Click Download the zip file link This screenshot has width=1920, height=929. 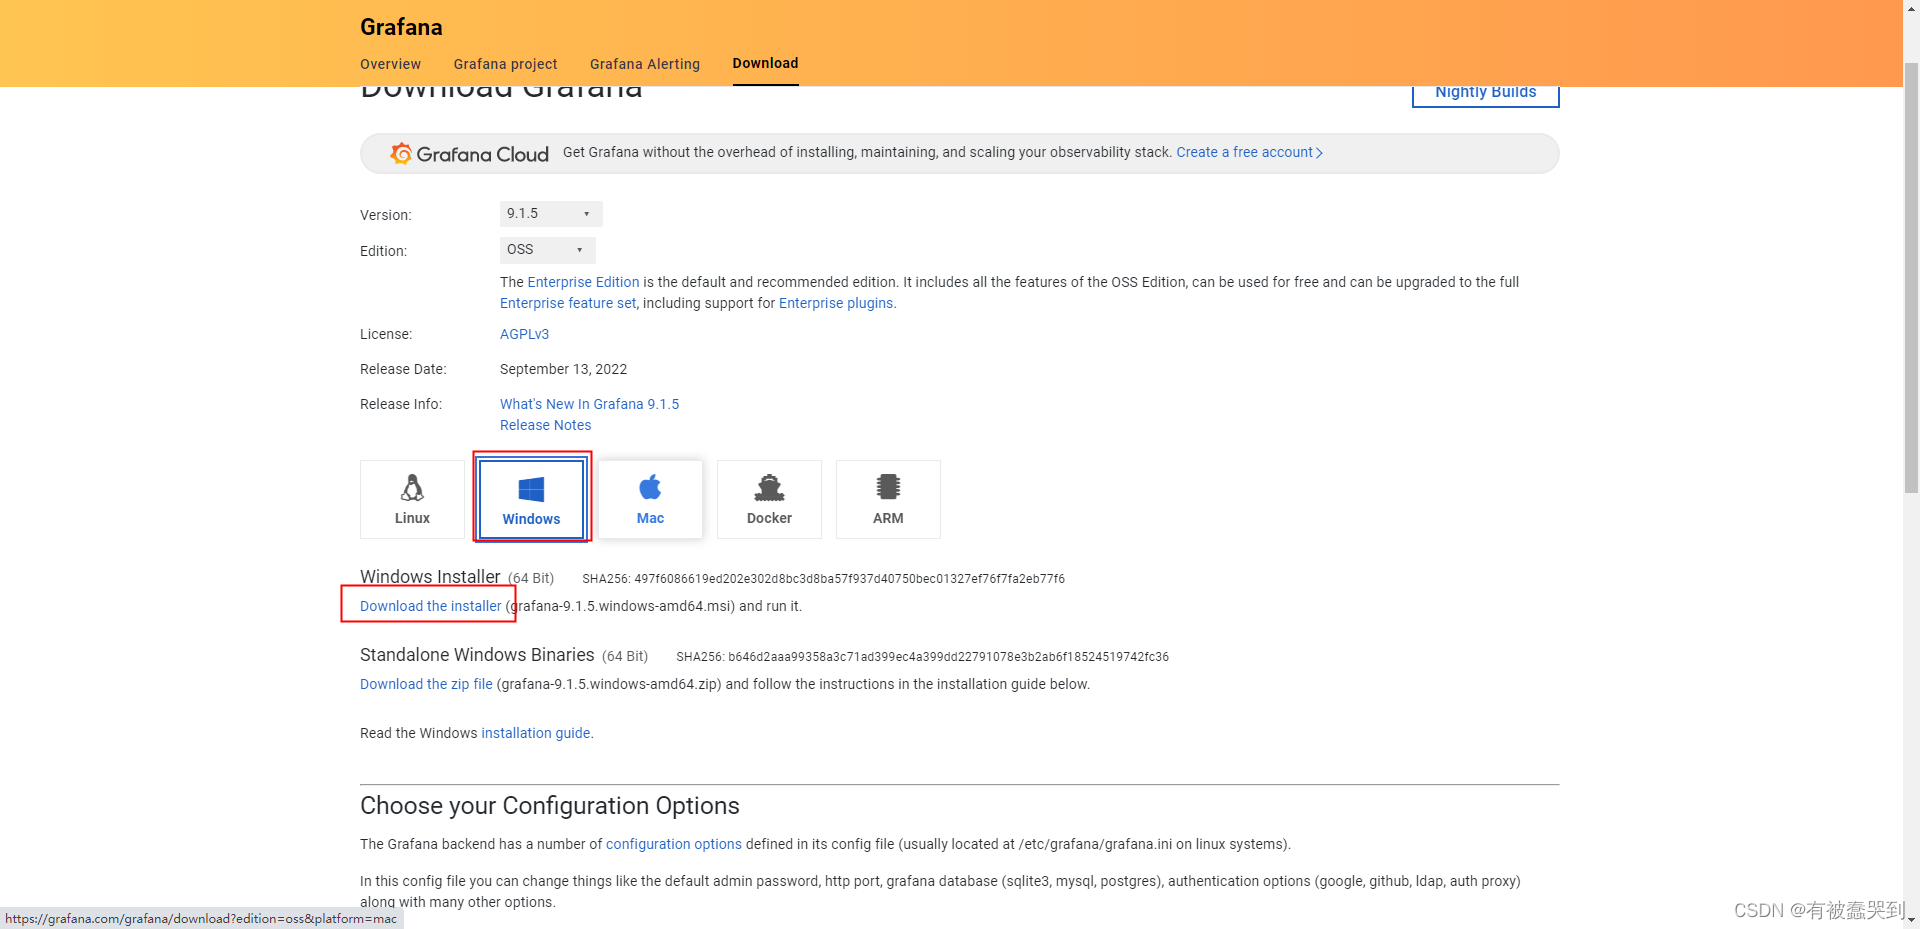[426, 684]
